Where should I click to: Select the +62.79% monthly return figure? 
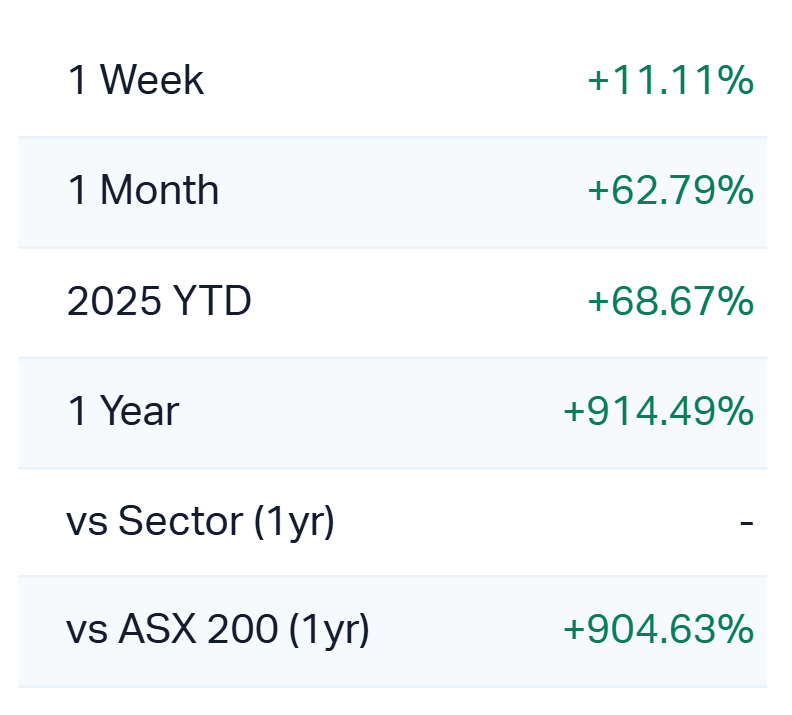pos(670,190)
